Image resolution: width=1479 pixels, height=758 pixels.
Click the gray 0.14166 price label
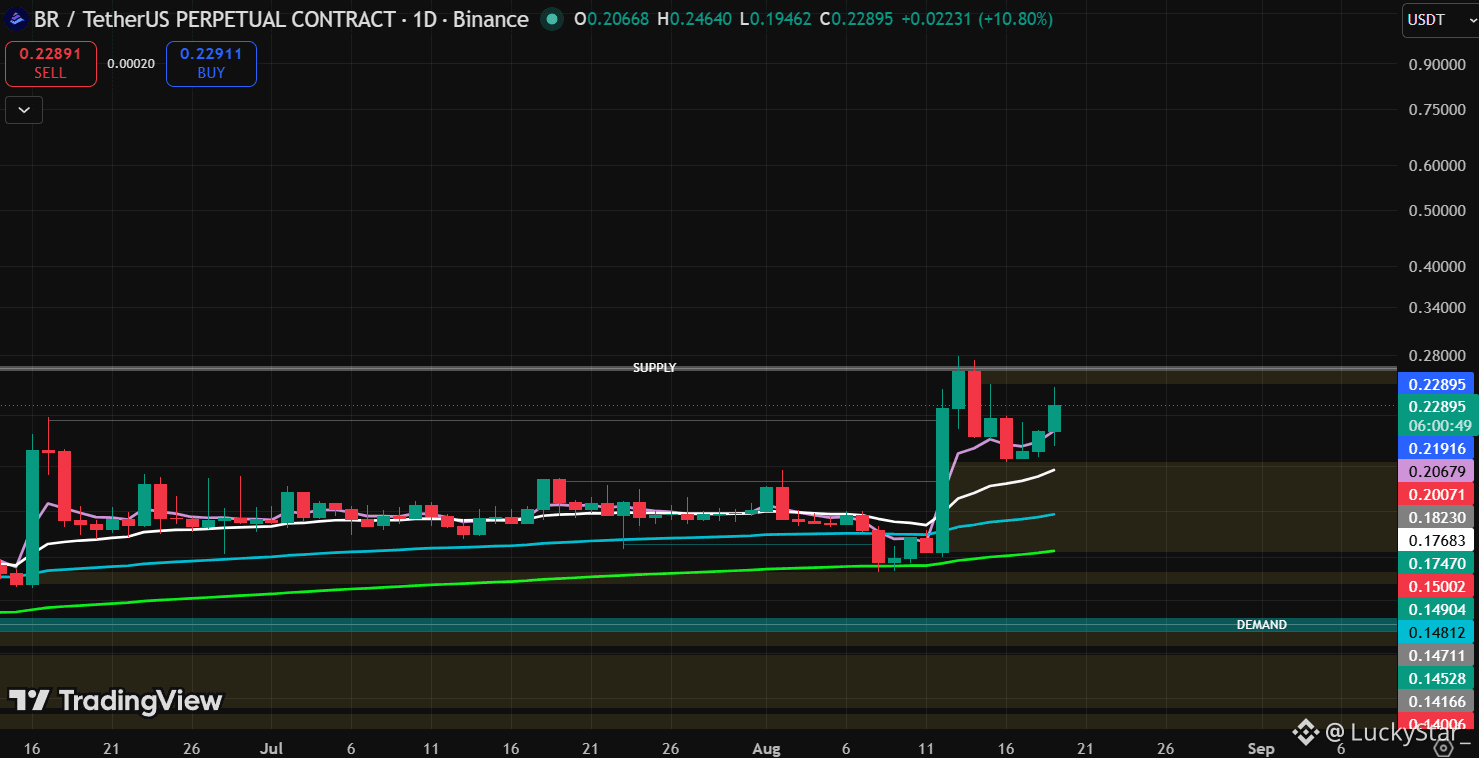tap(1437, 702)
